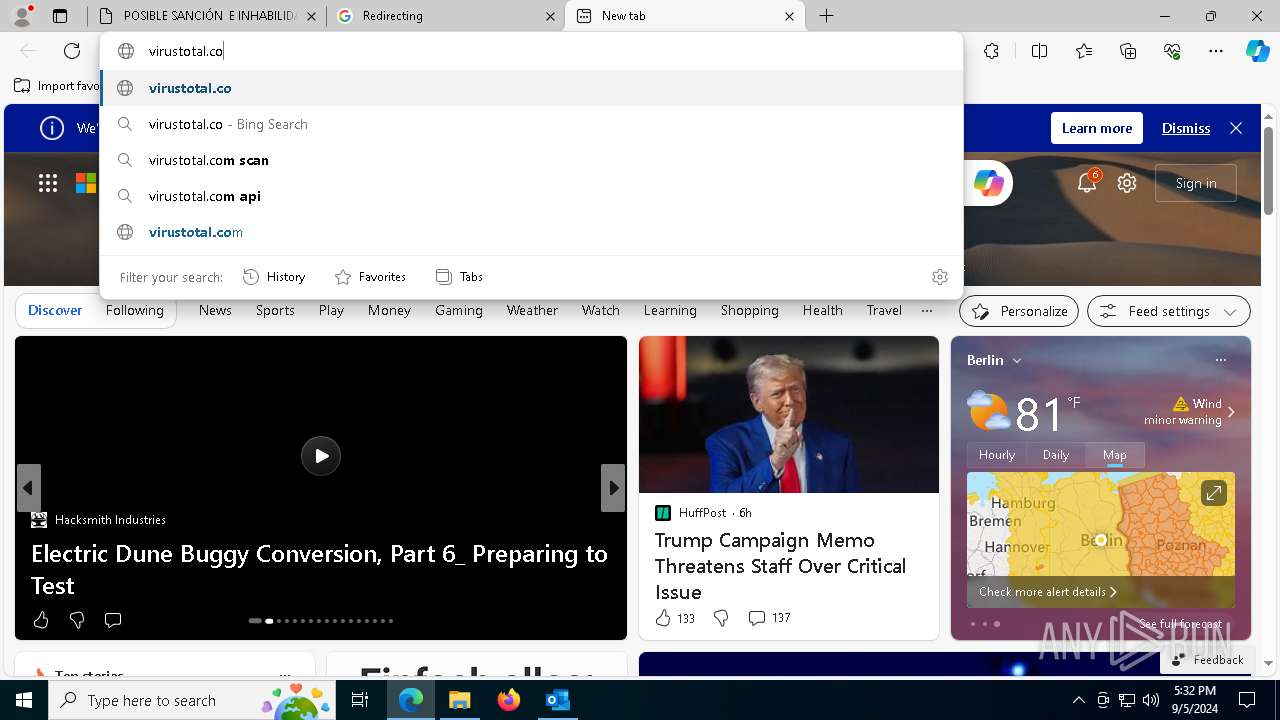Click the Dismiss link in banner
This screenshot has height=720, width=1280.
point(1186,128)
